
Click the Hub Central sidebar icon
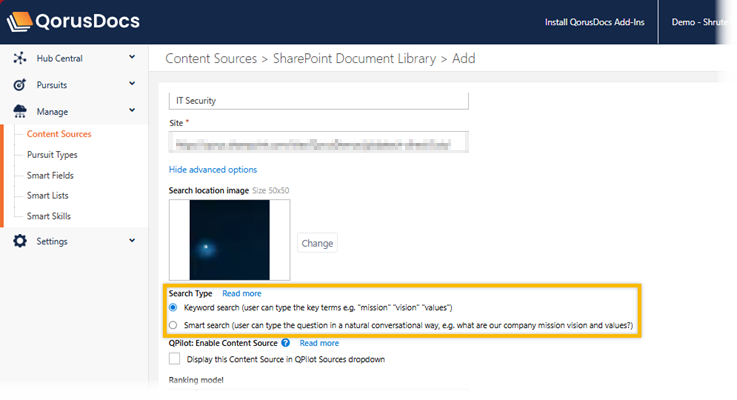pos(20,58)
